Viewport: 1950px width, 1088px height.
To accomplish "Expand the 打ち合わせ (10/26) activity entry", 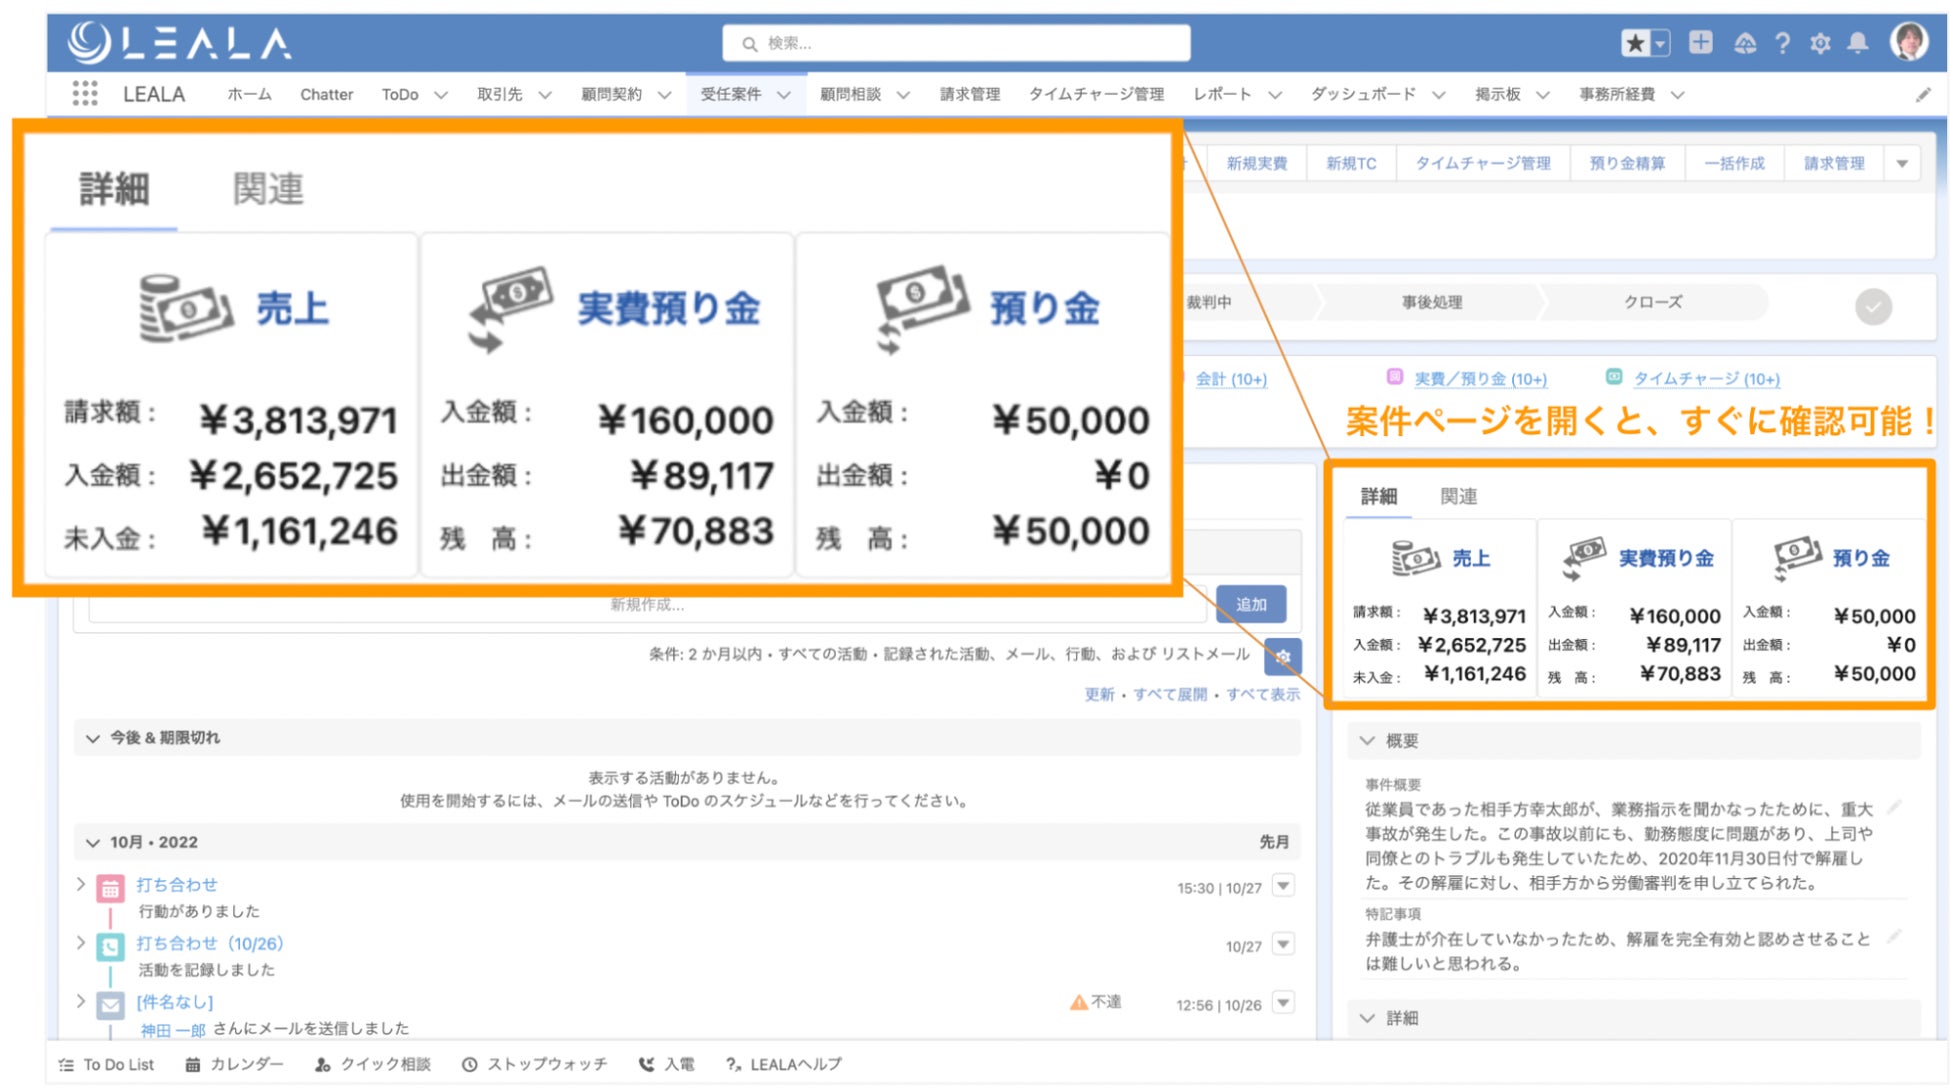I will [81, 943].
